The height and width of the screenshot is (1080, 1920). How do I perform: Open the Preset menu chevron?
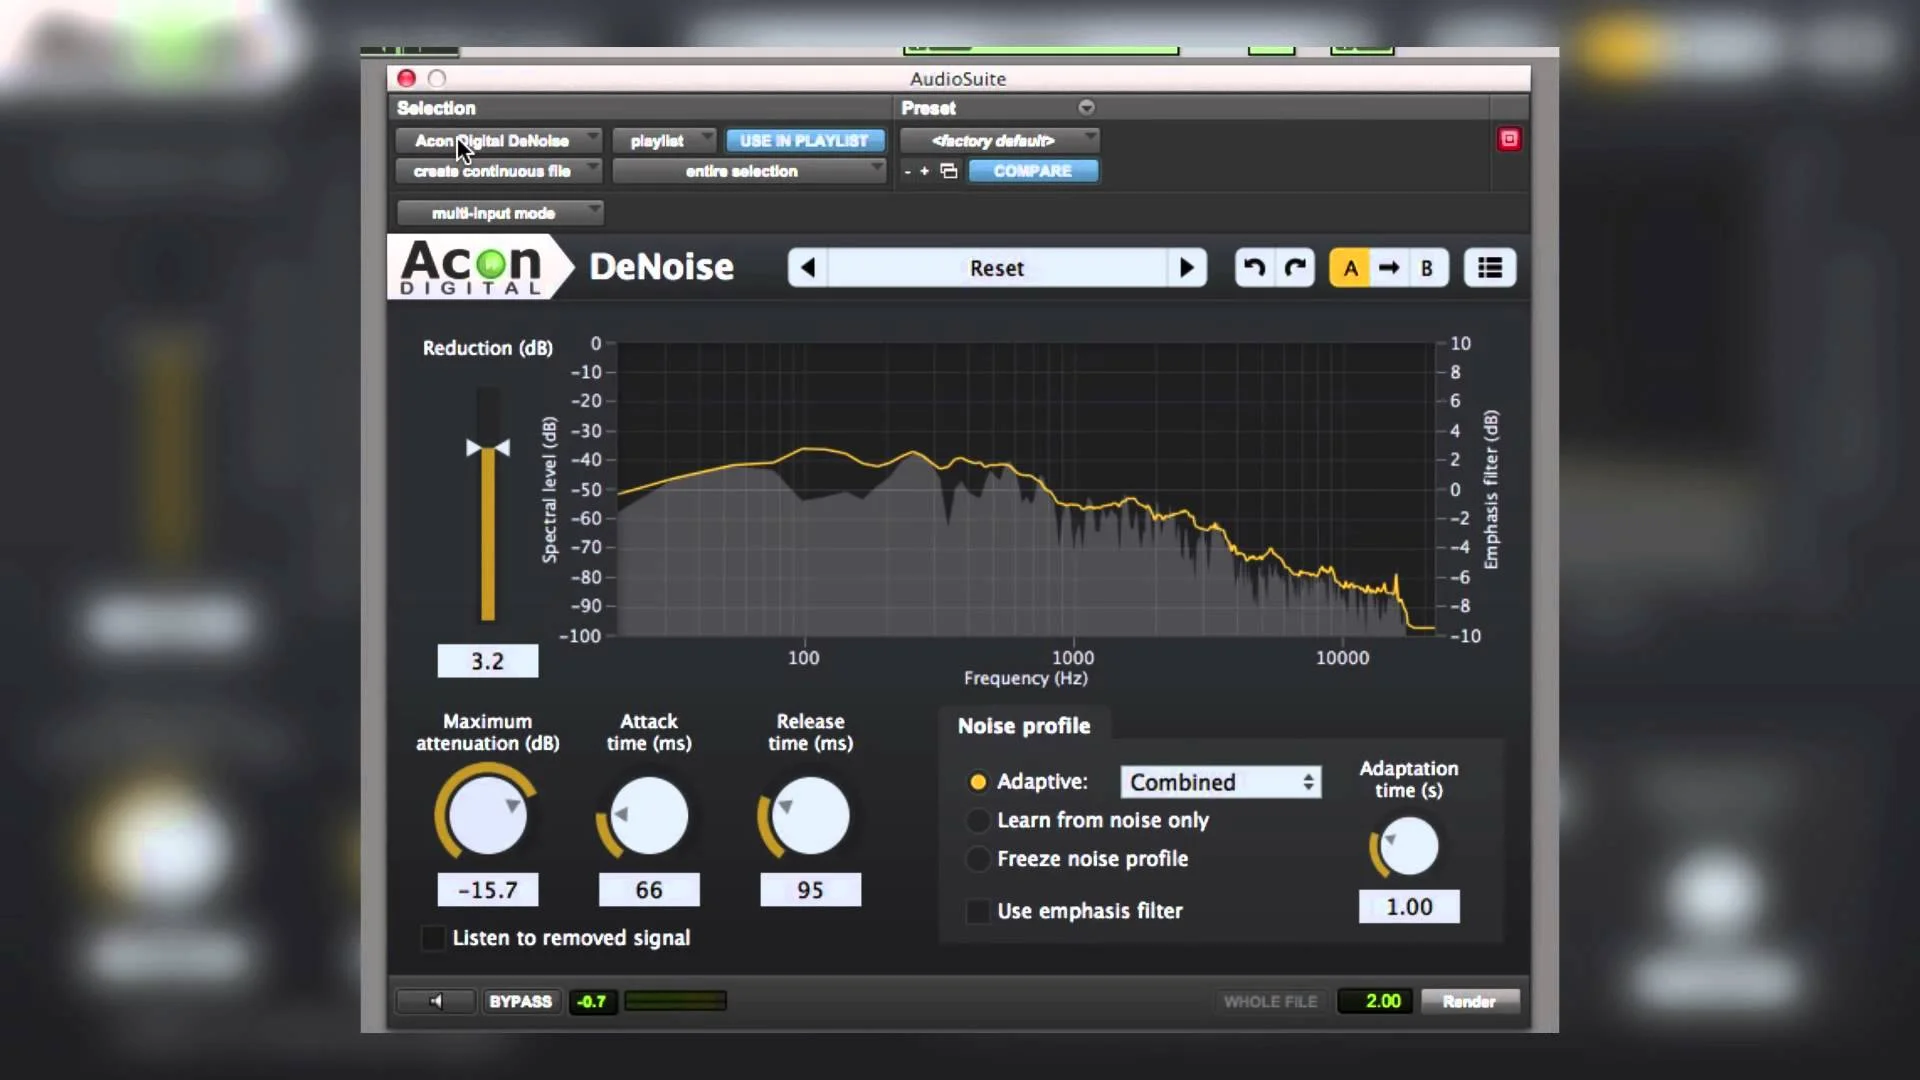(x=1086, y=107)
